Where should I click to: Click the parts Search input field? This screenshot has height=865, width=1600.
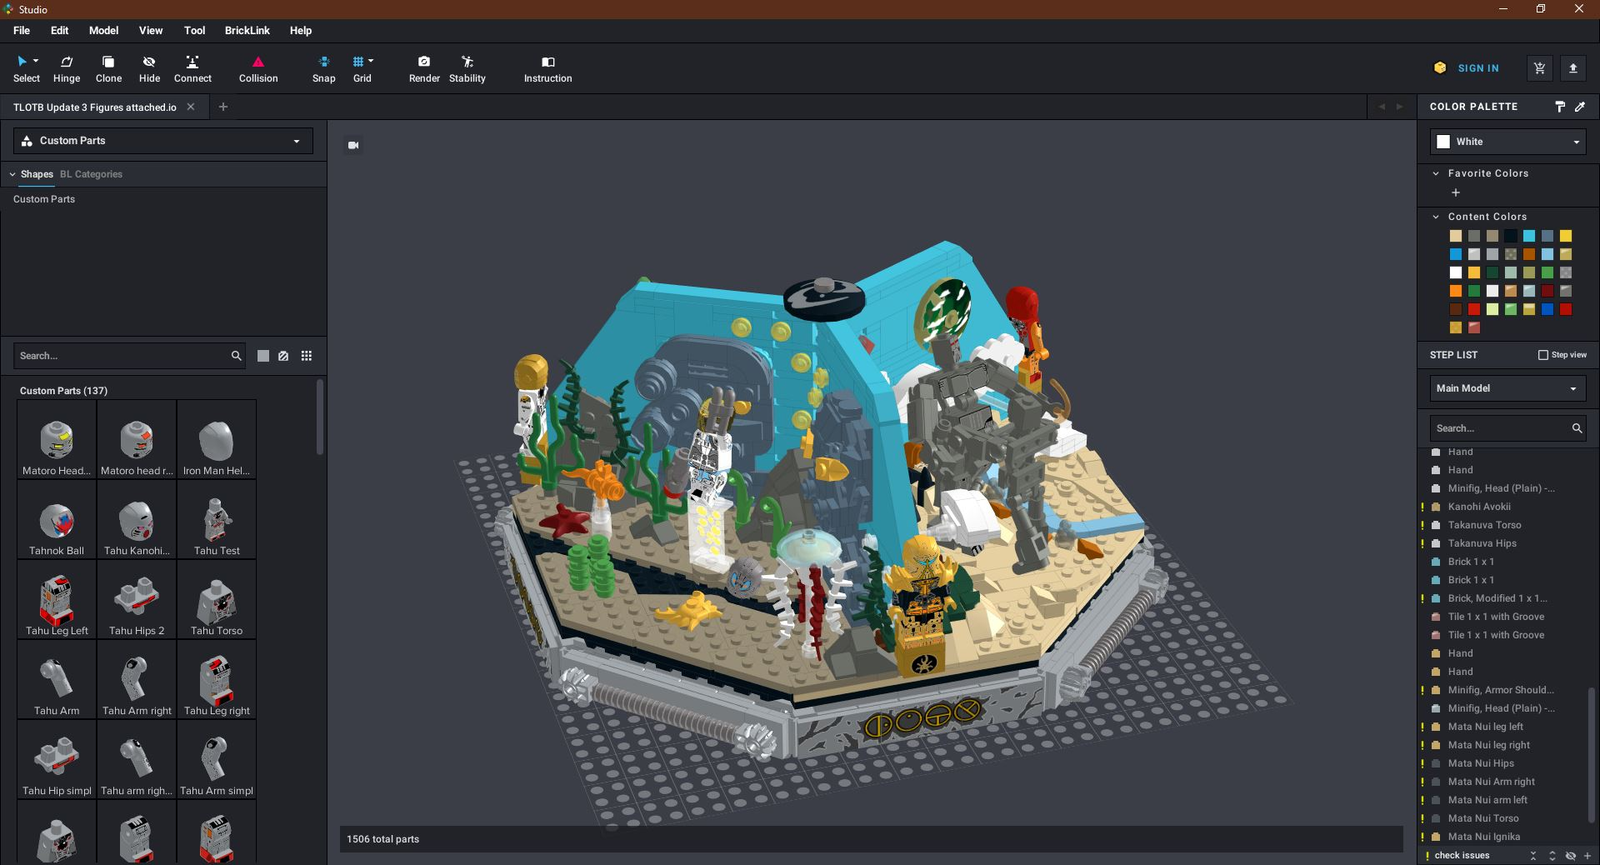pos(121,355)
